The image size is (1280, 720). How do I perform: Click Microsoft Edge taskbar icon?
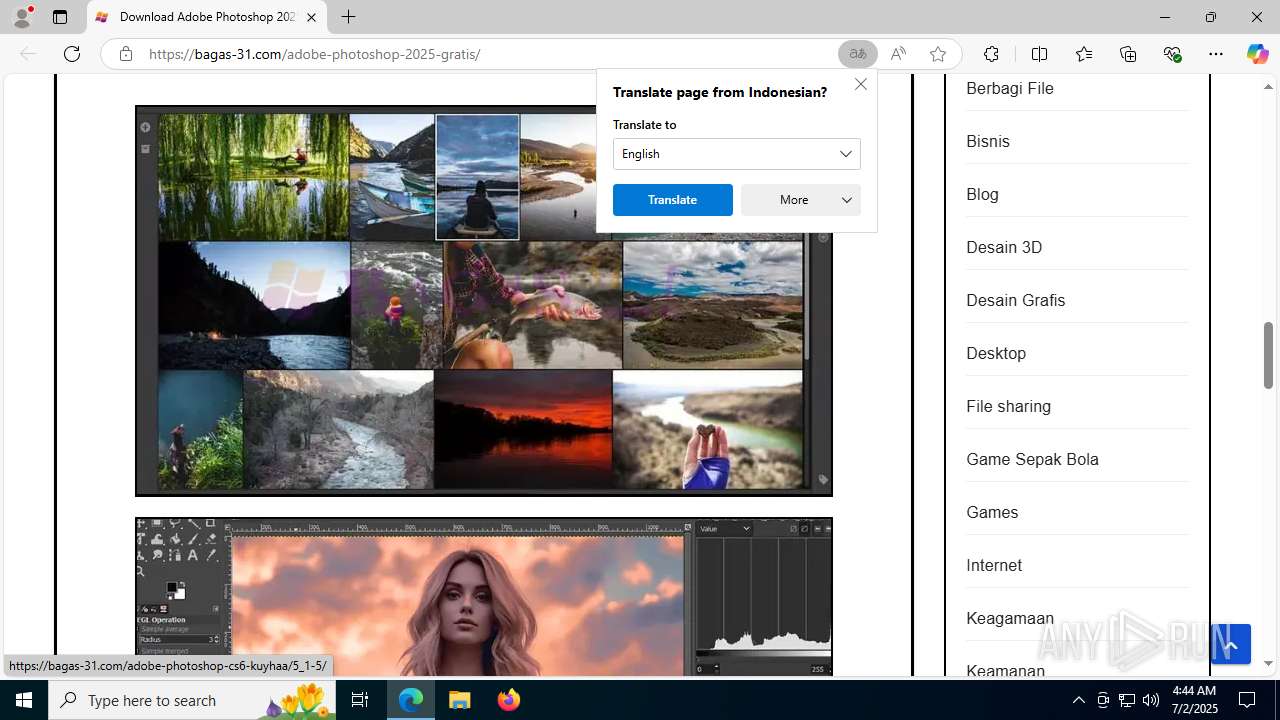tap(412, 700)
